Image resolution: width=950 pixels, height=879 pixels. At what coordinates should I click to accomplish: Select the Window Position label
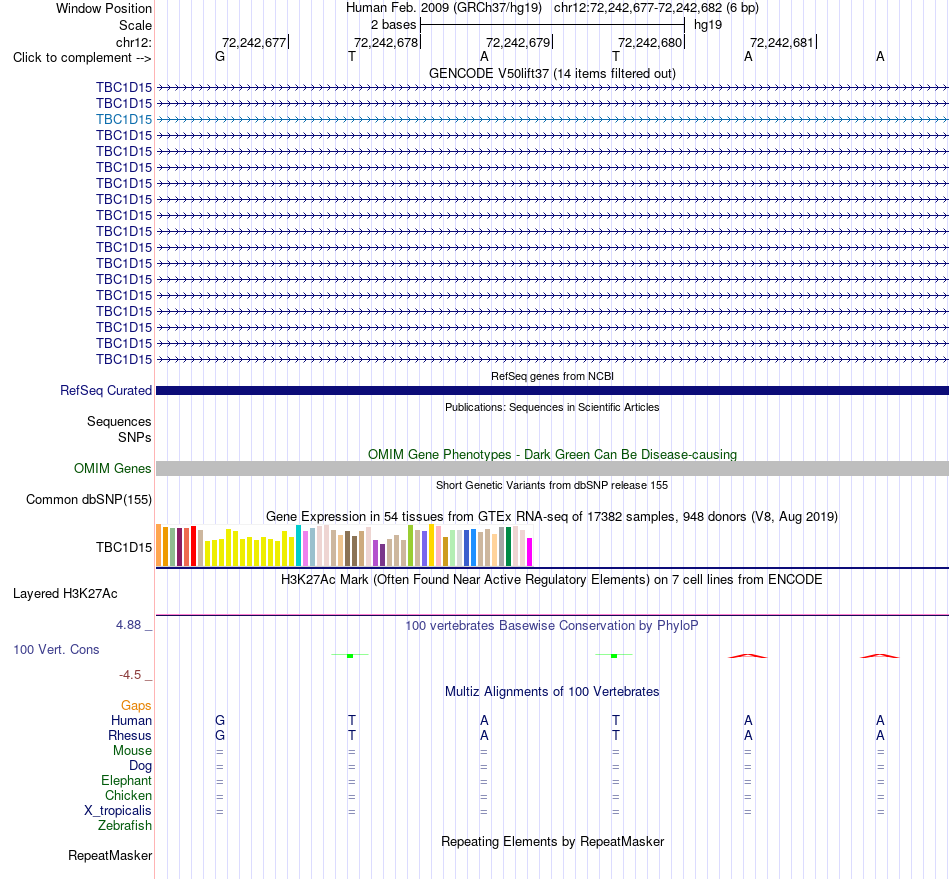[x=104, y=8]
